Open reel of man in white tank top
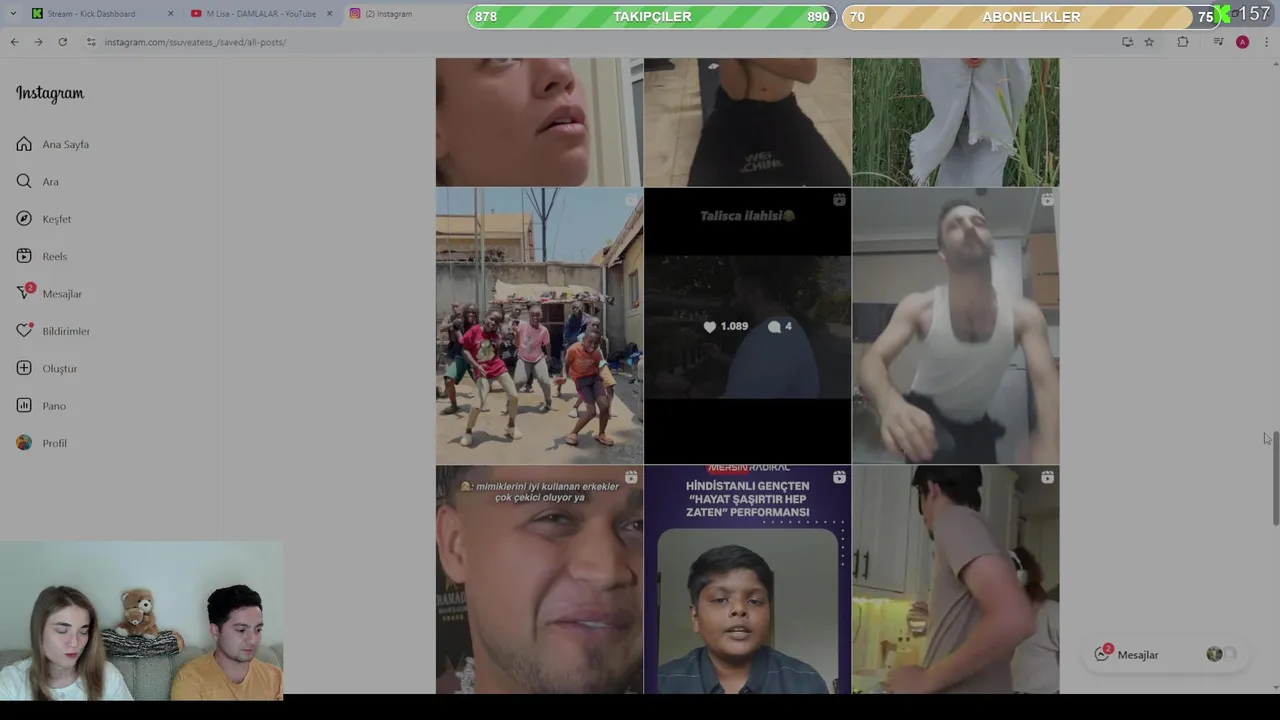Viewport: 1280px width, 720px height. tap(955, 326)
